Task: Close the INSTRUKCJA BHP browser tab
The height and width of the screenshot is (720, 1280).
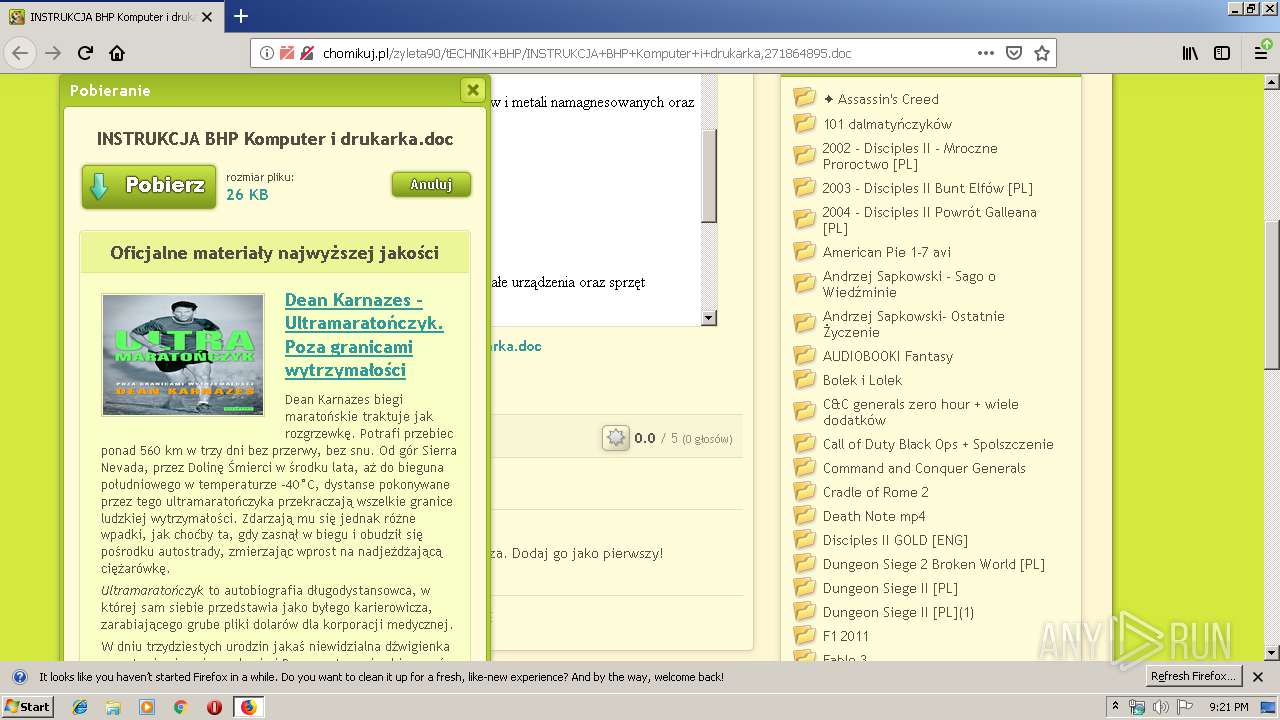Action: point(207,17)
